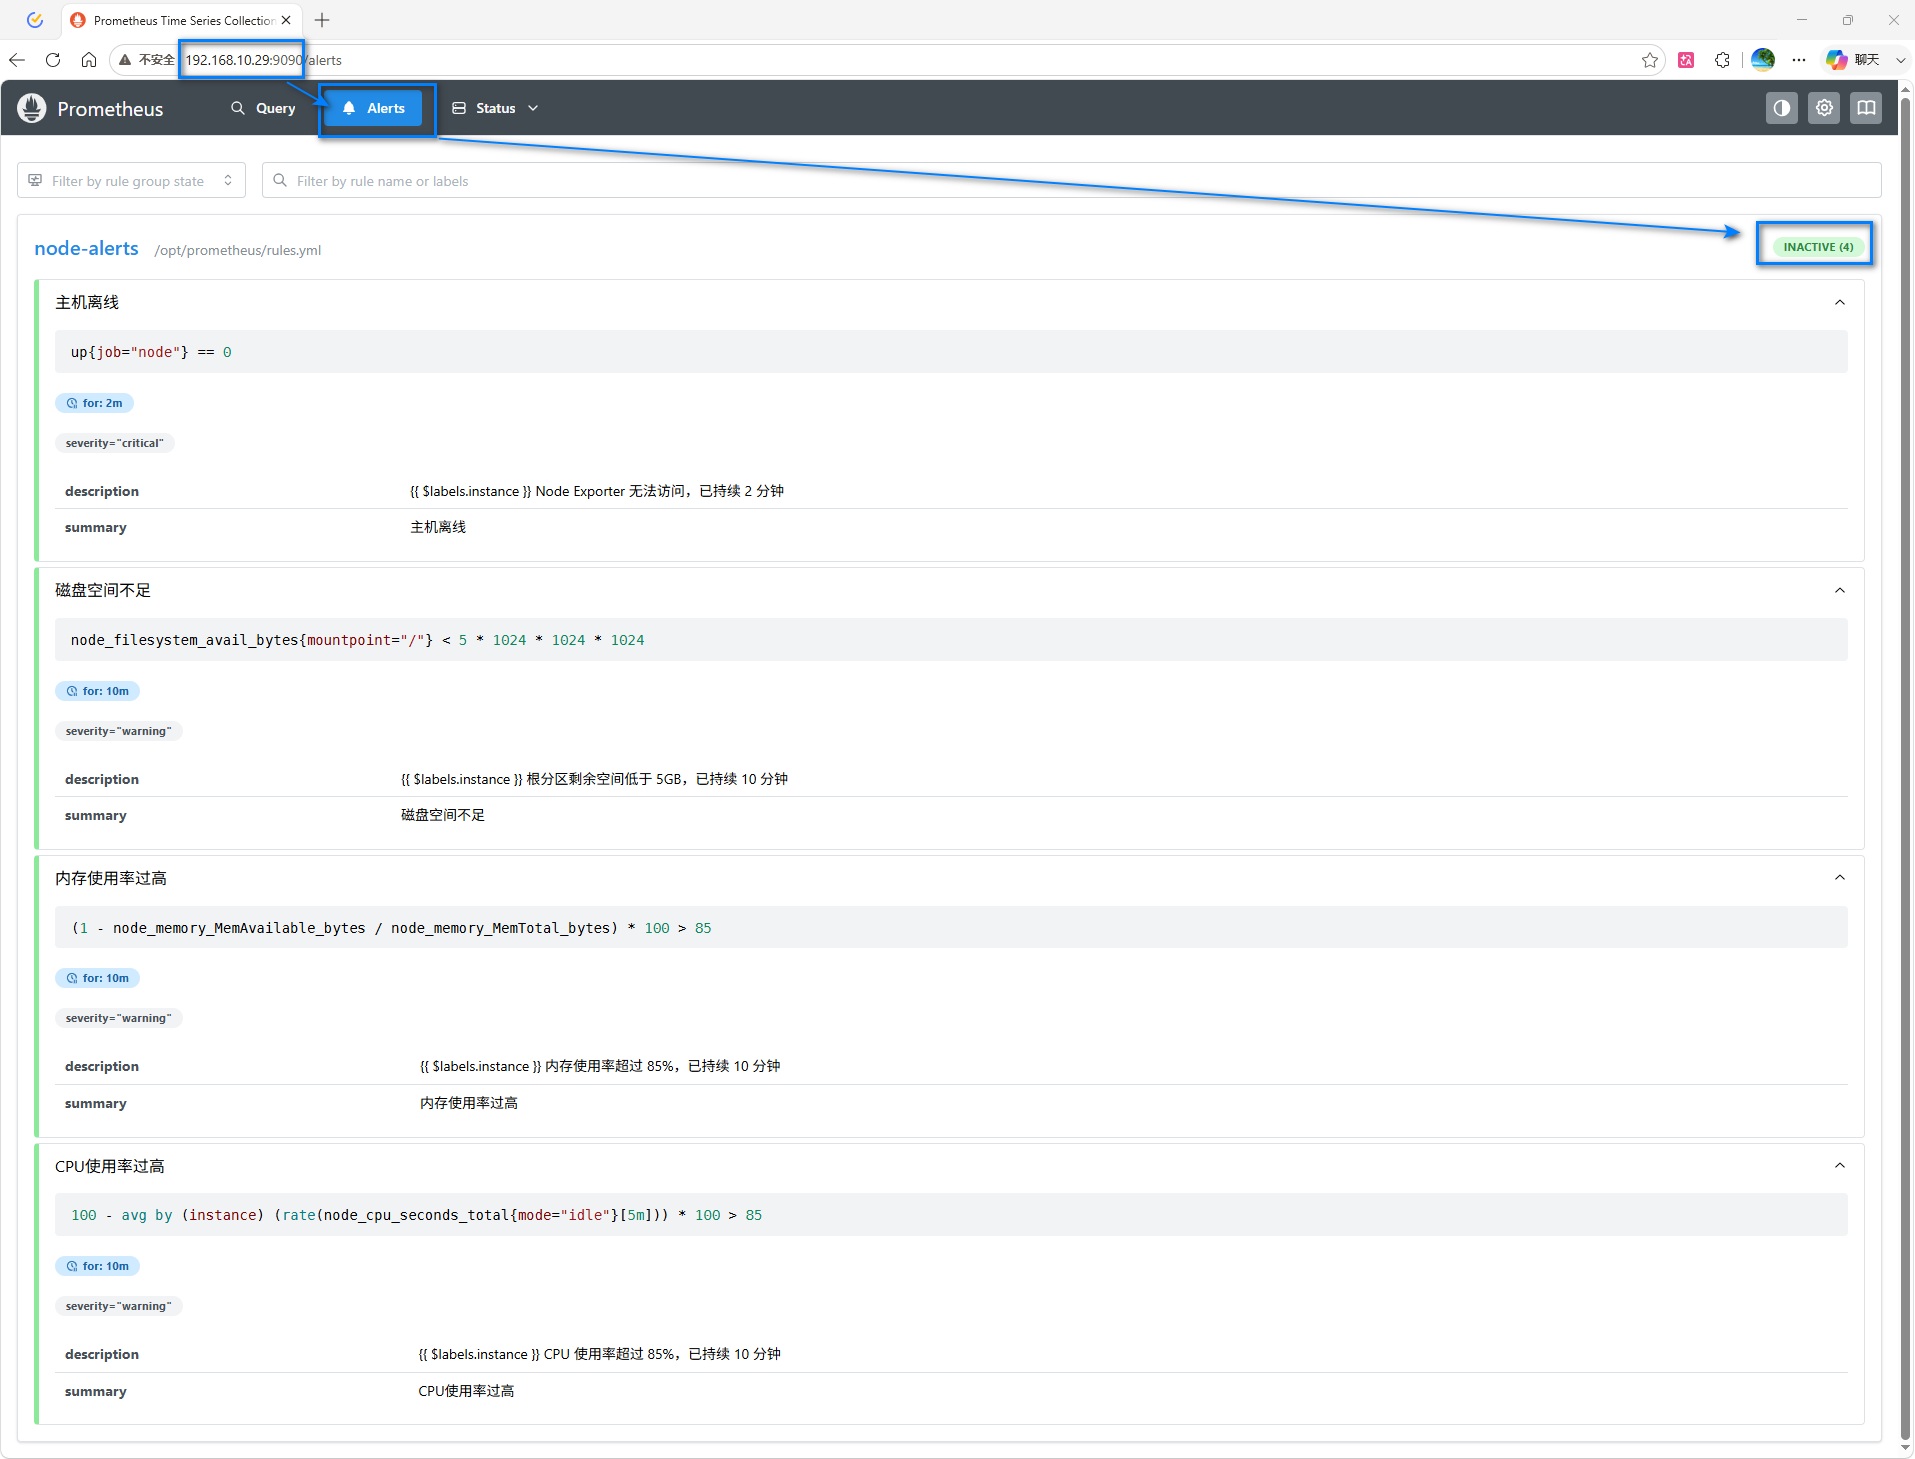This screenshot has width=1915, height=1459.
Task: Click the CPU使用率过高 rule title
Action: [x=110, y=1166]
